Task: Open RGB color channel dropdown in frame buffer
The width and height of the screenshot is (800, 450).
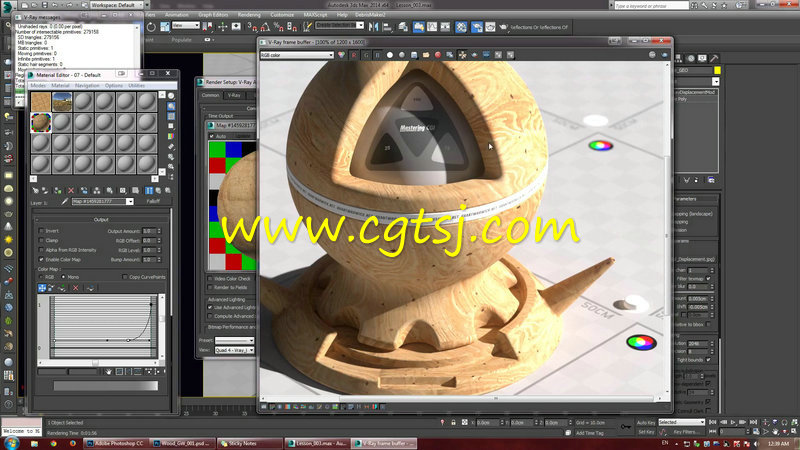Action: (297, 55)
